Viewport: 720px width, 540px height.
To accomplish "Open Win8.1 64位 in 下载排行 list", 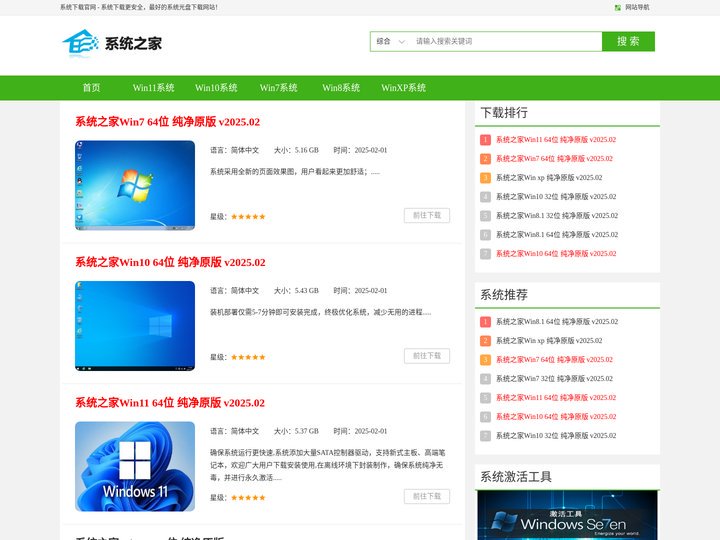I will point(557,235).
